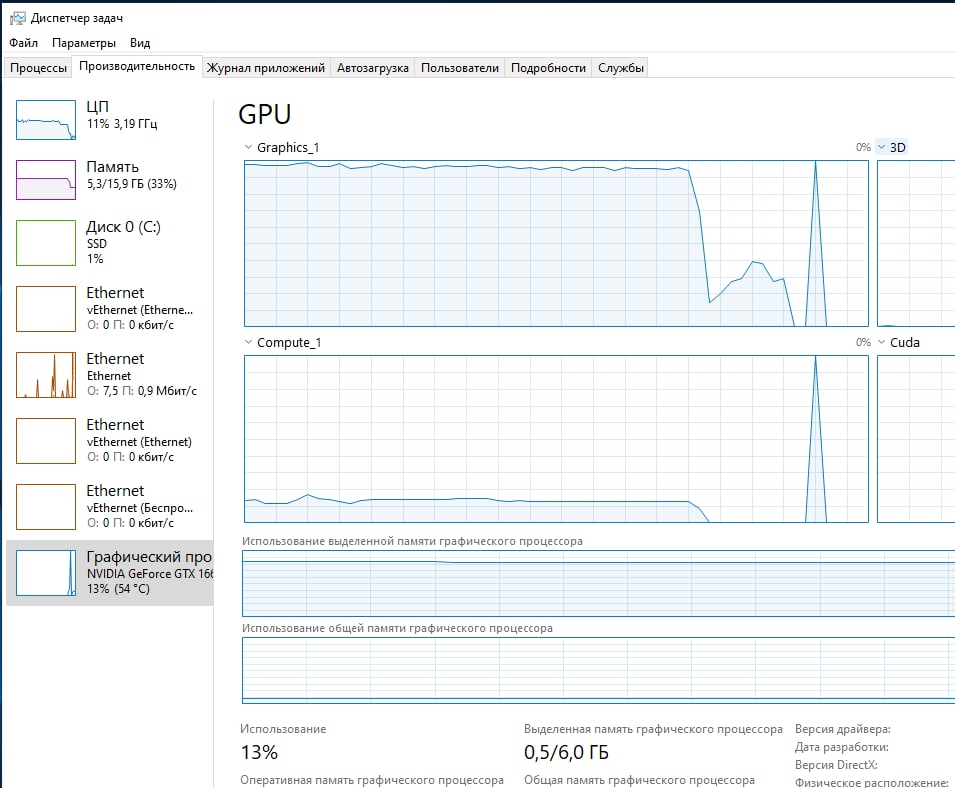The height and width of the screenshot is (788, 955).
Task: Click the Compute_1 utilization graph
Action: click(556, 439)
